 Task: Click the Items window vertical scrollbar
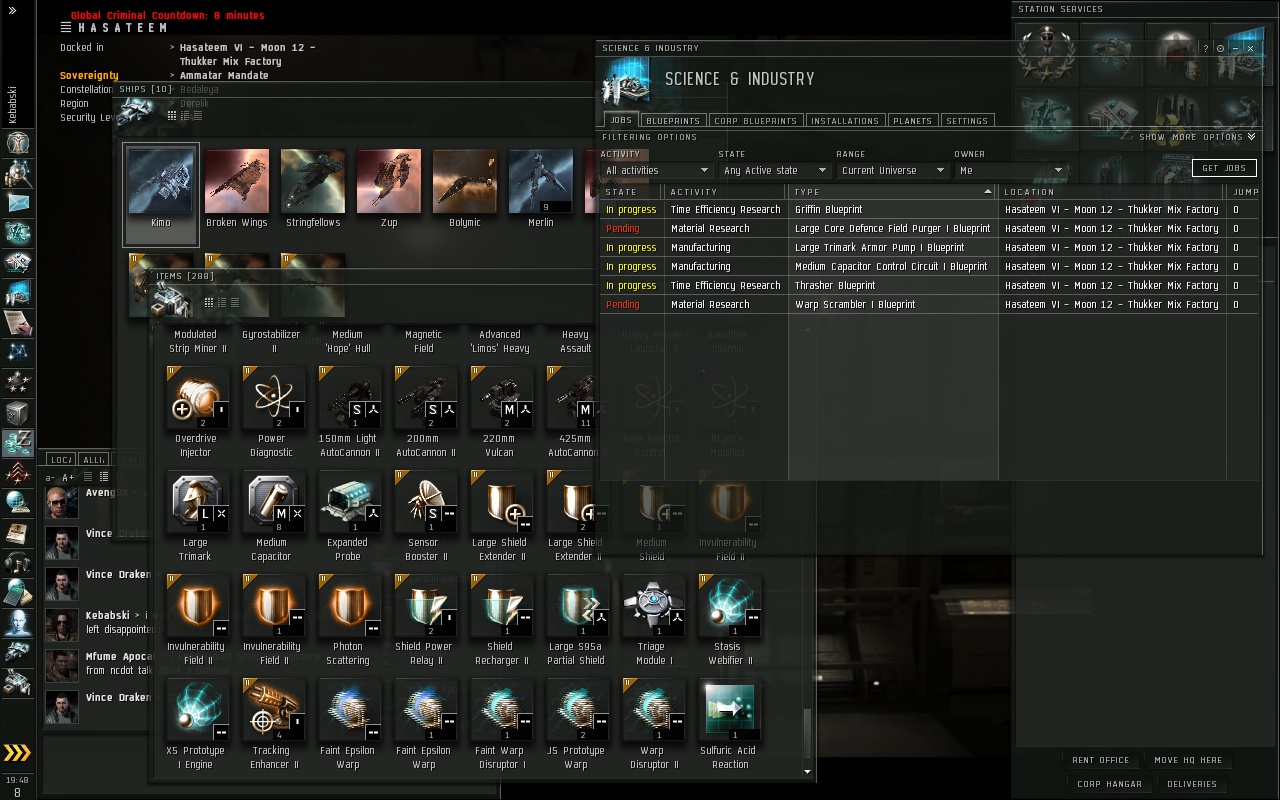[808, 735]
